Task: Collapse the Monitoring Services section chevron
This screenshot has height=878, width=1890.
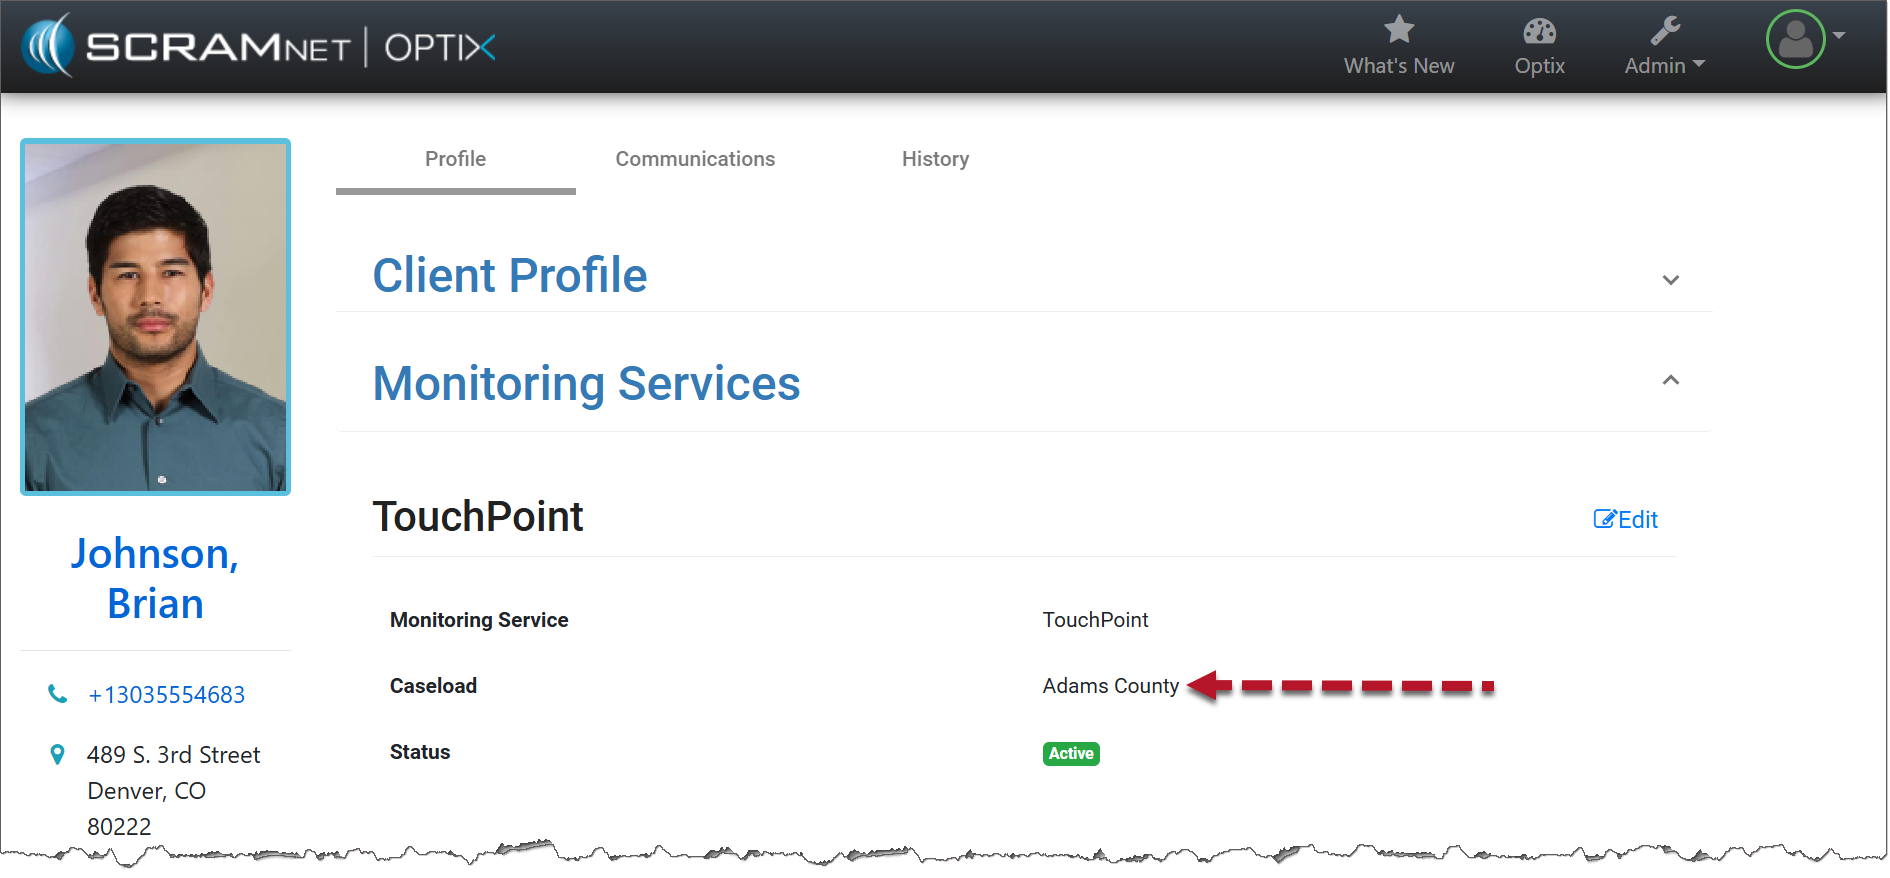Action: (x=1670, y=380)
